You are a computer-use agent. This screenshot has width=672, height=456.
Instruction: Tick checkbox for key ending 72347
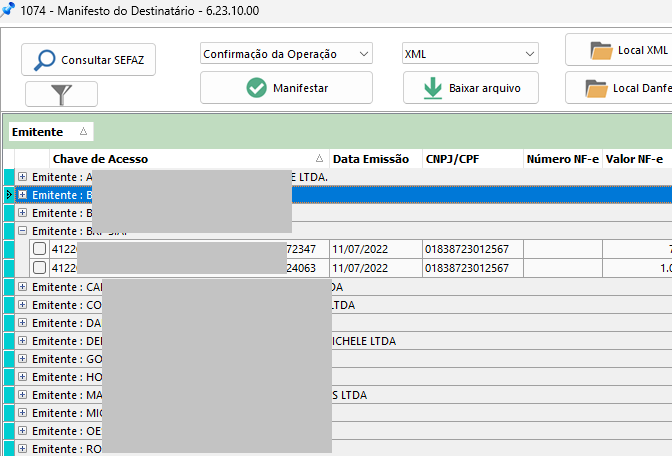tap(39, 249)
